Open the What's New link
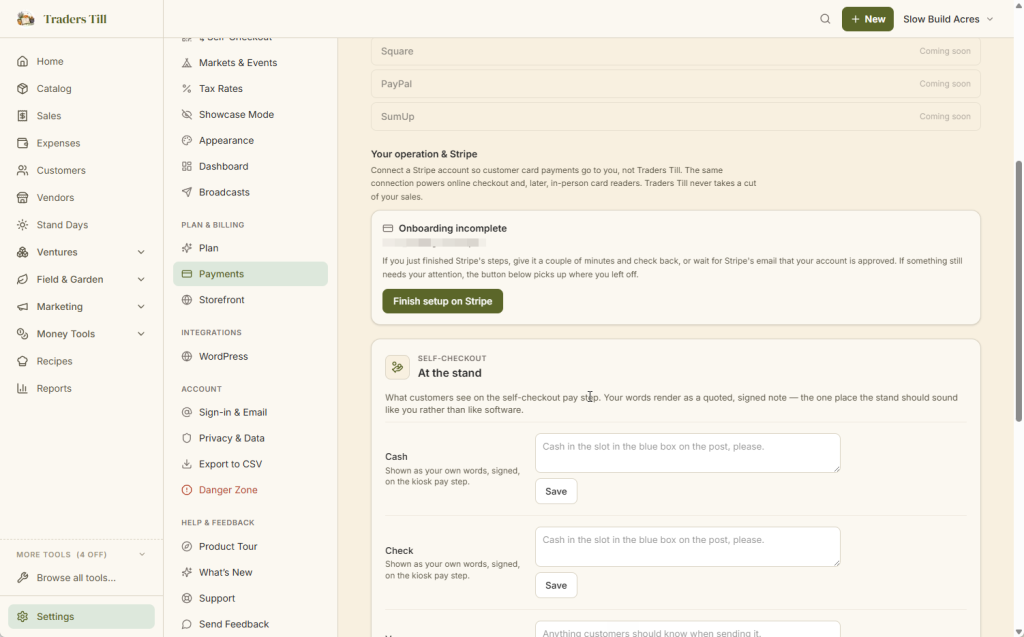1024x637 pixels. 250,572
